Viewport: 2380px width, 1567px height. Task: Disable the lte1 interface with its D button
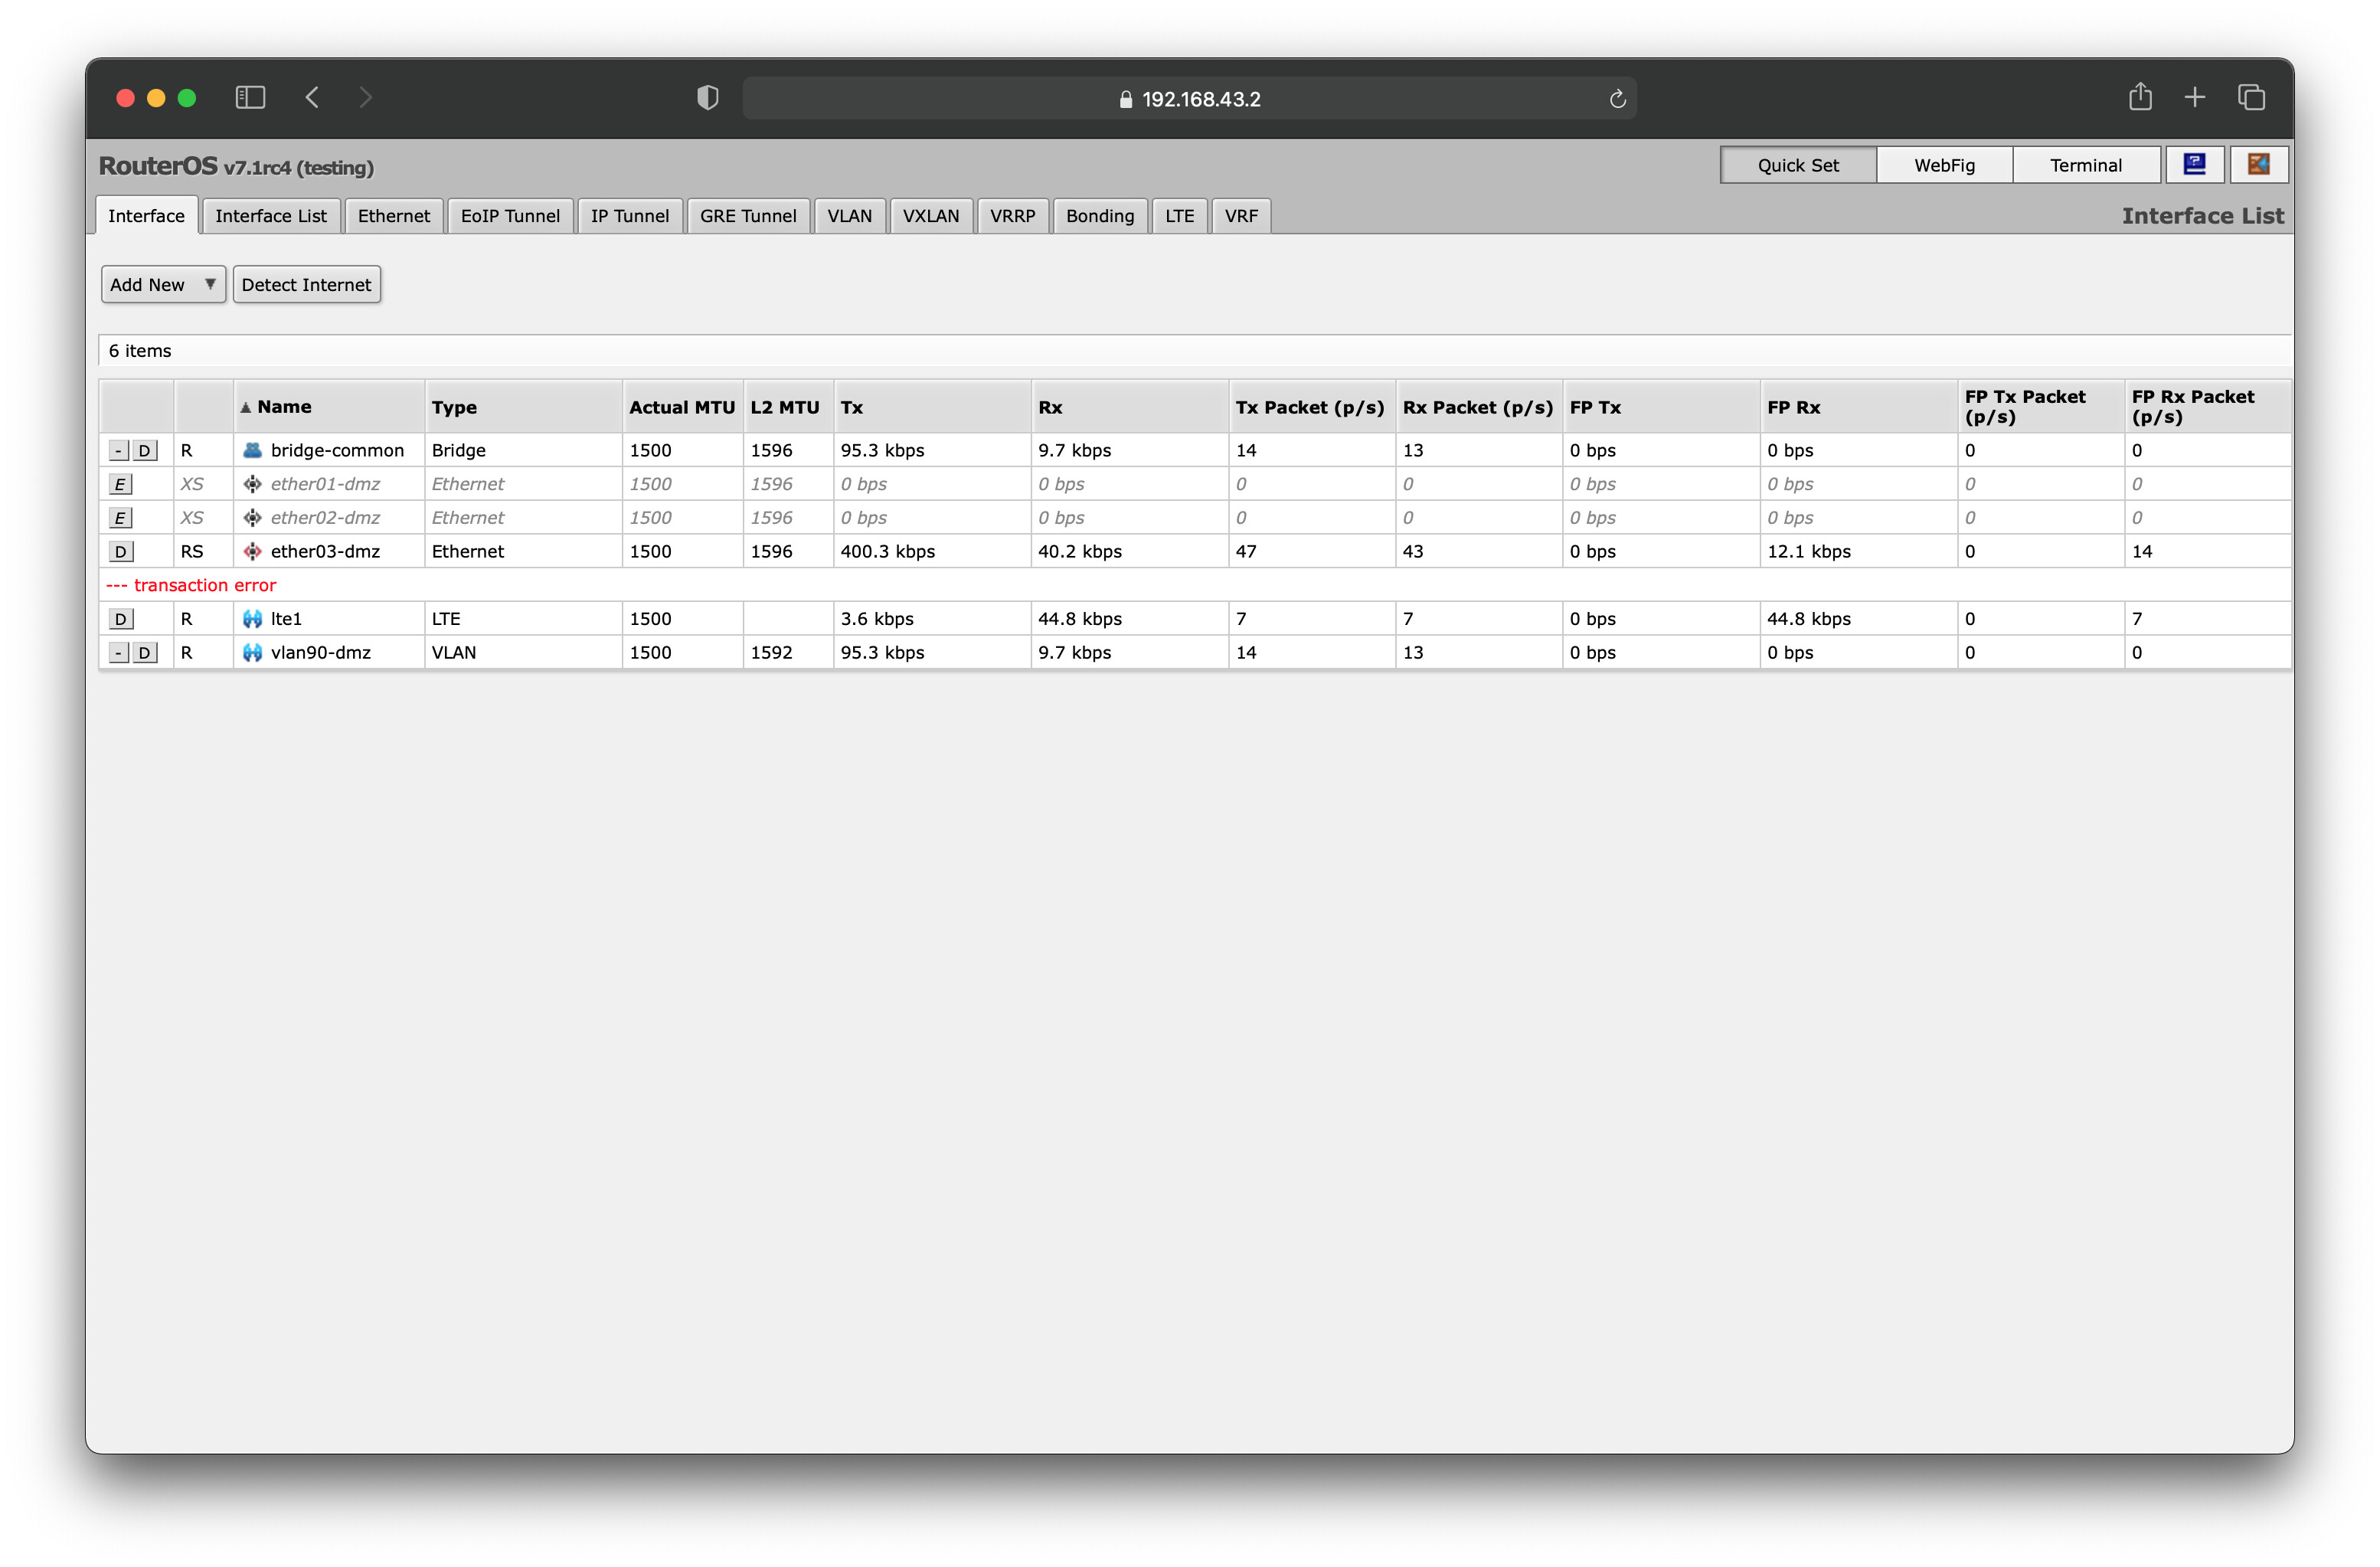[120, 618]
